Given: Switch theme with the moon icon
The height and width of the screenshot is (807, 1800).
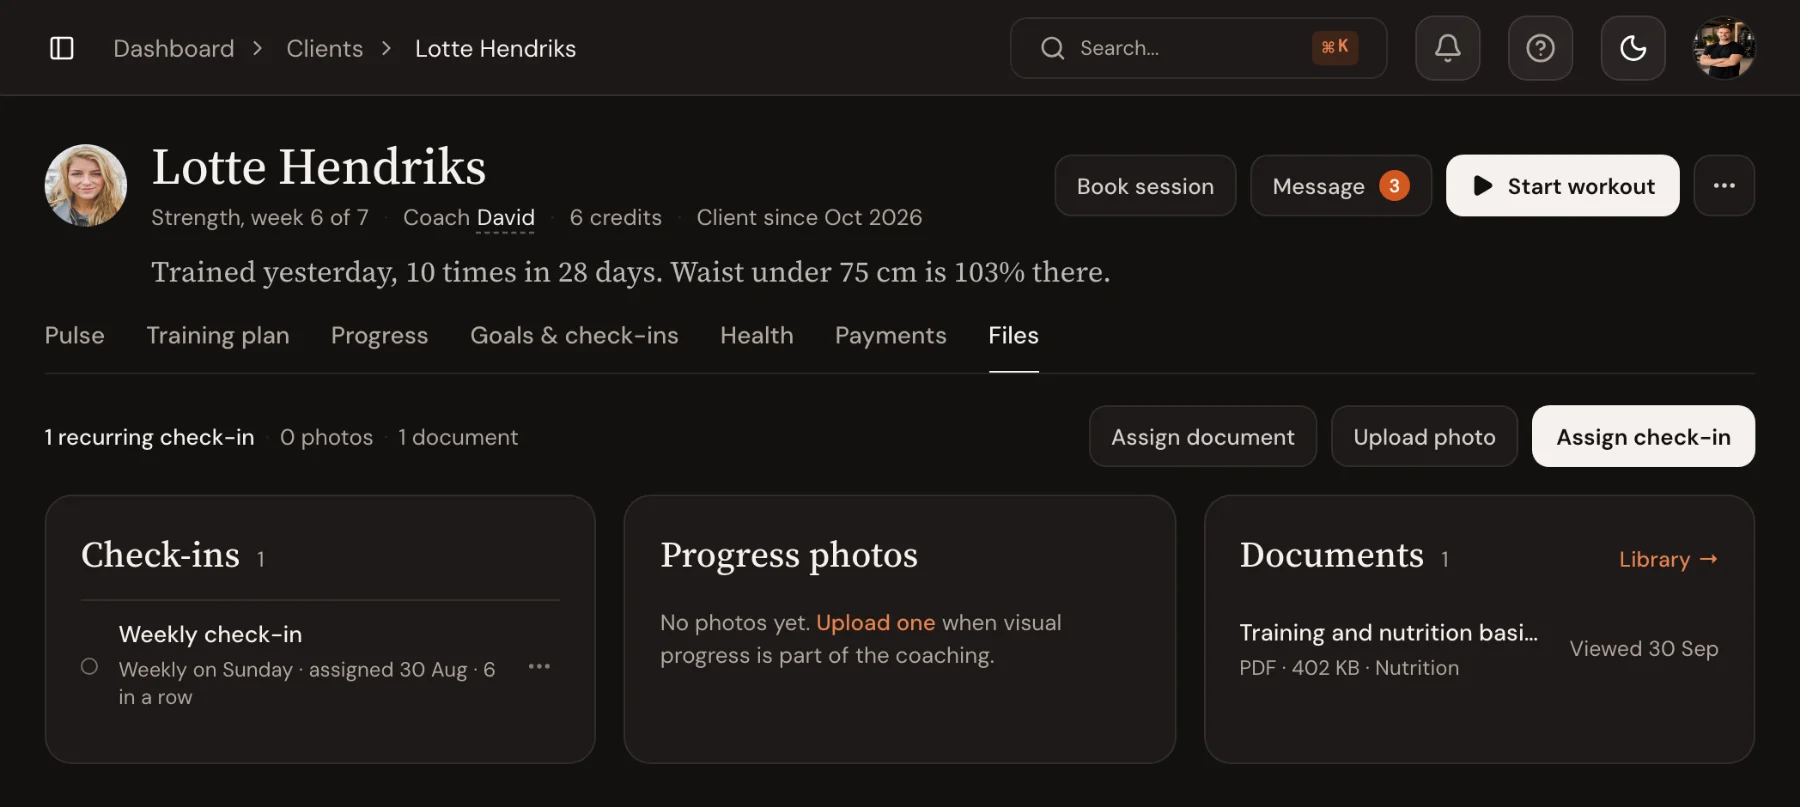Looking at the screenshot, I should (1633, 48).
